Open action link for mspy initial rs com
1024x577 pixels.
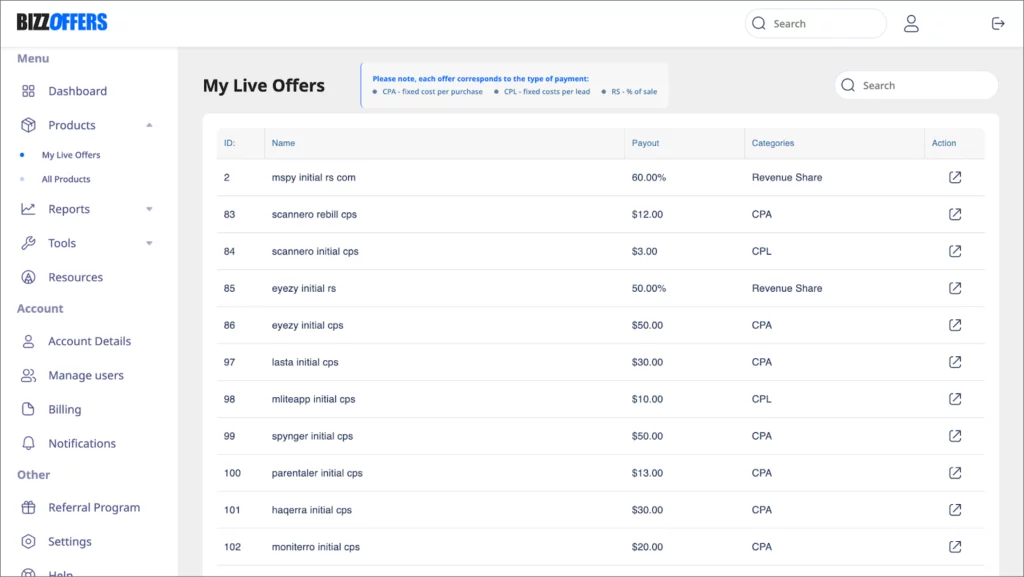tap(955, 177)
